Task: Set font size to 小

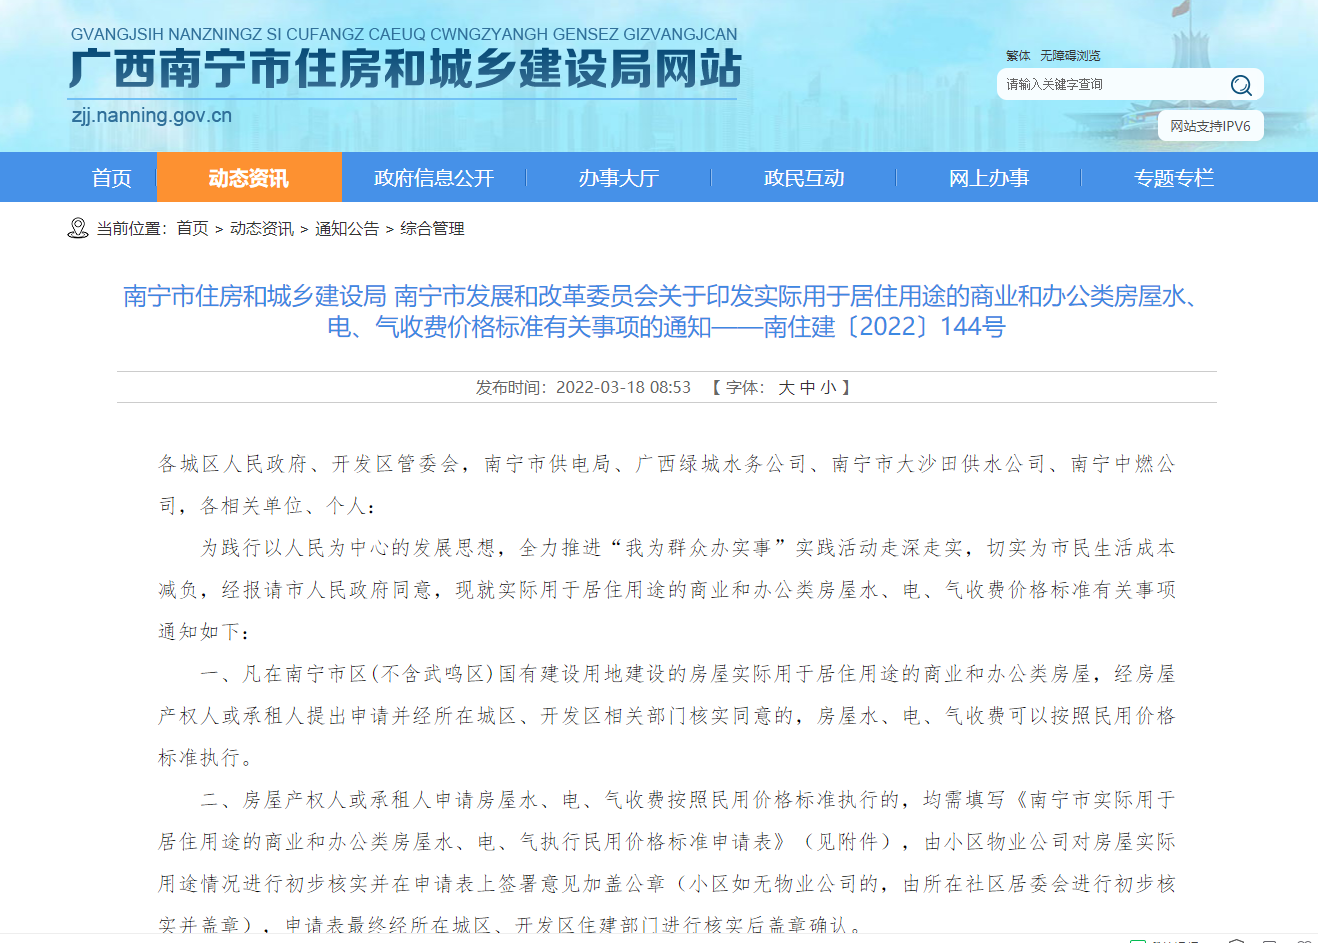Action: point(828,388)
